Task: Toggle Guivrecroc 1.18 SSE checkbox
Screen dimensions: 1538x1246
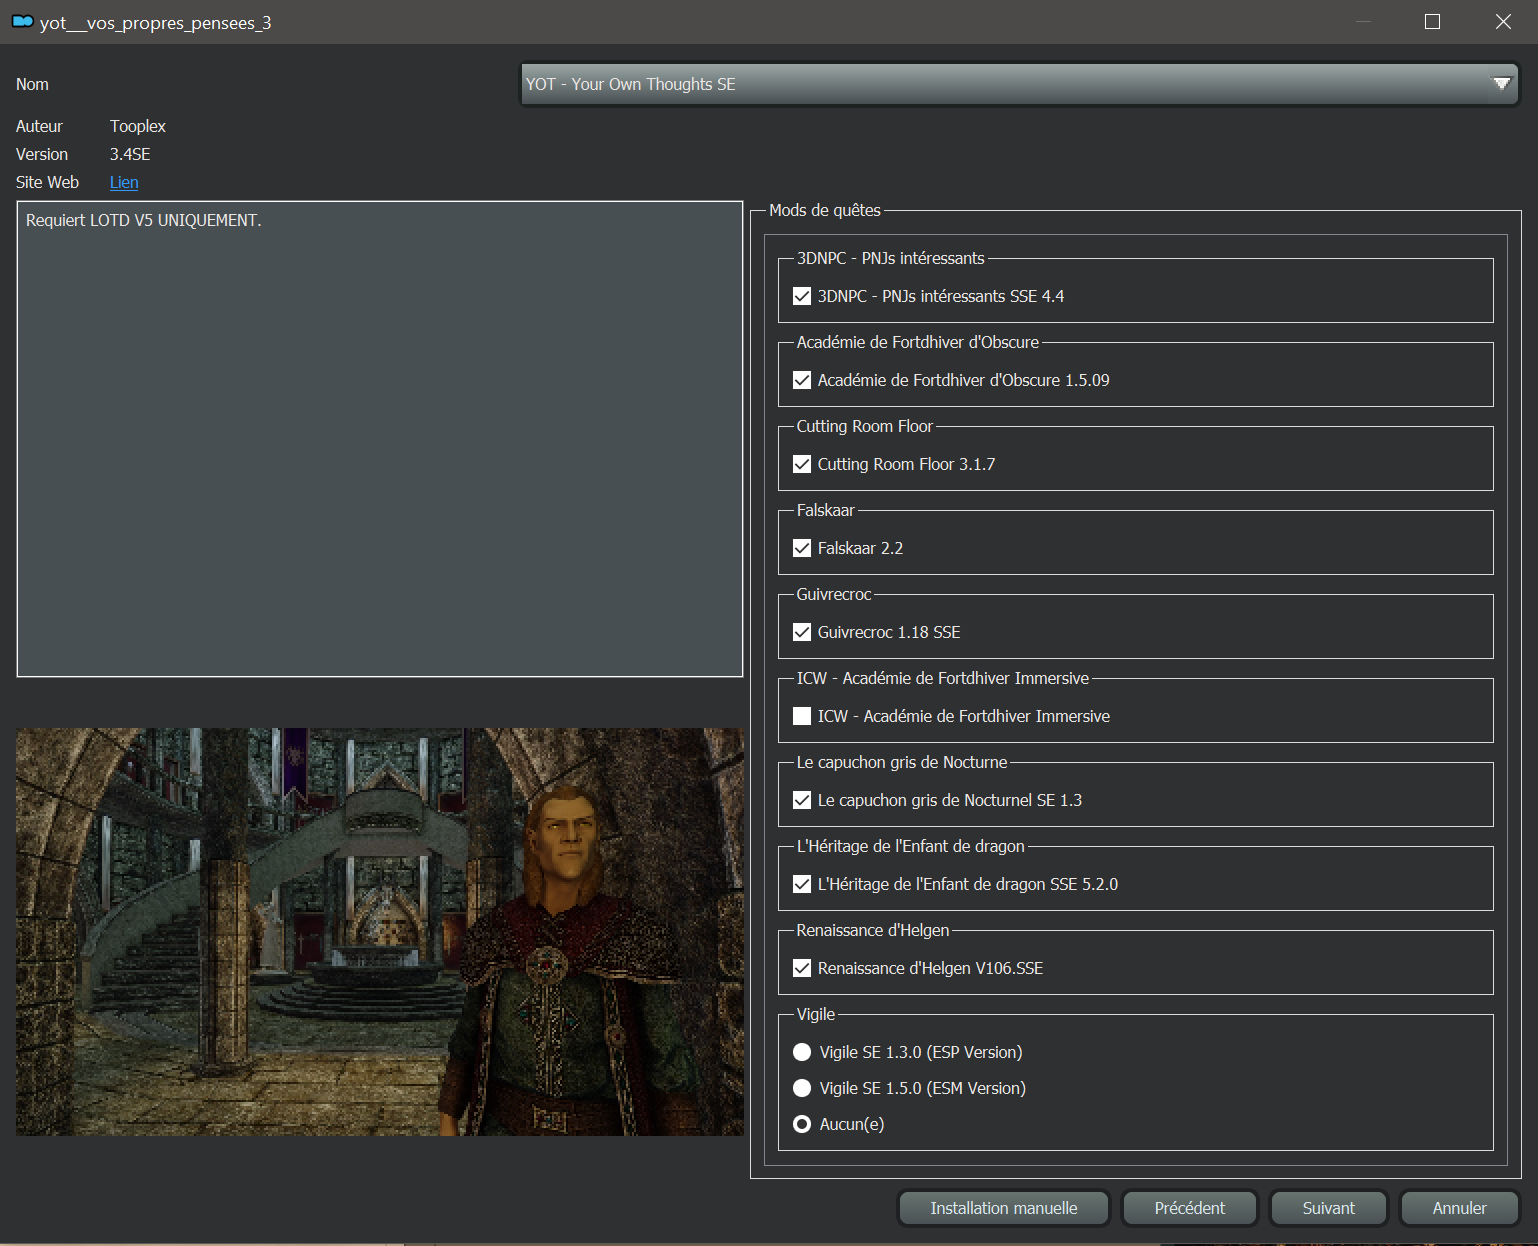Action: tap(801, 632)
